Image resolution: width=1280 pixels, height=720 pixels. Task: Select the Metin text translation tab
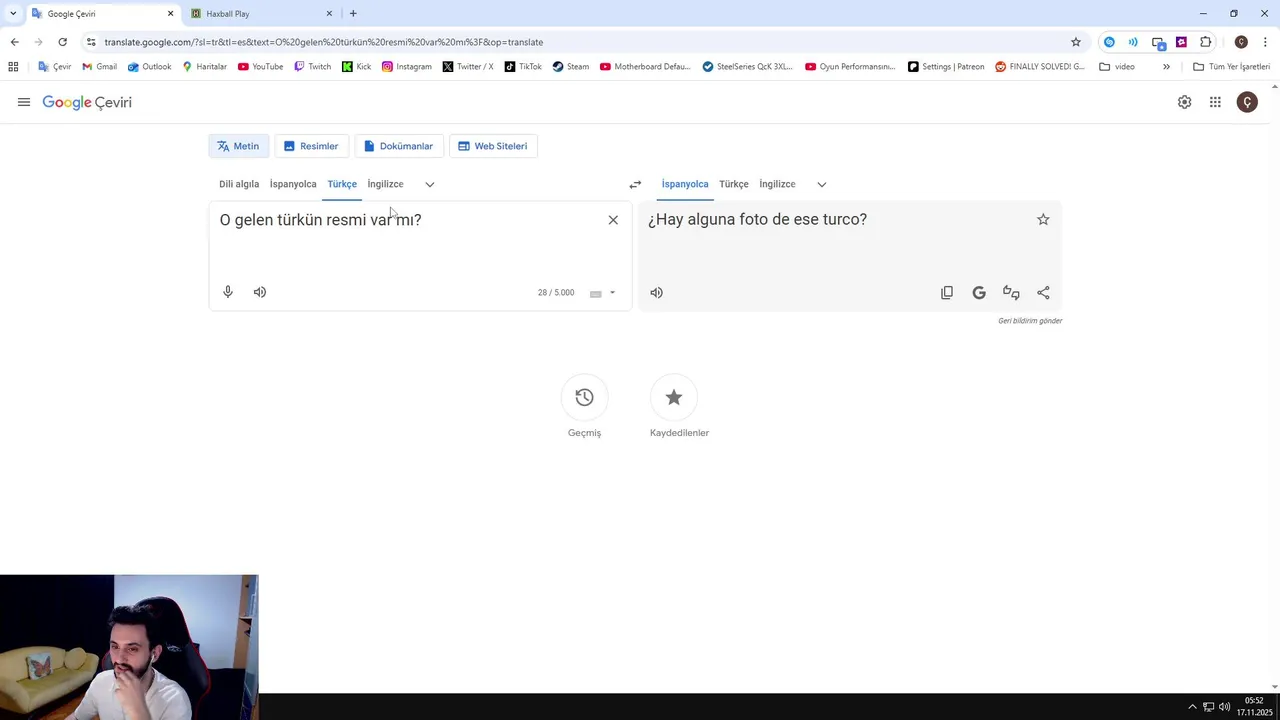238,146
